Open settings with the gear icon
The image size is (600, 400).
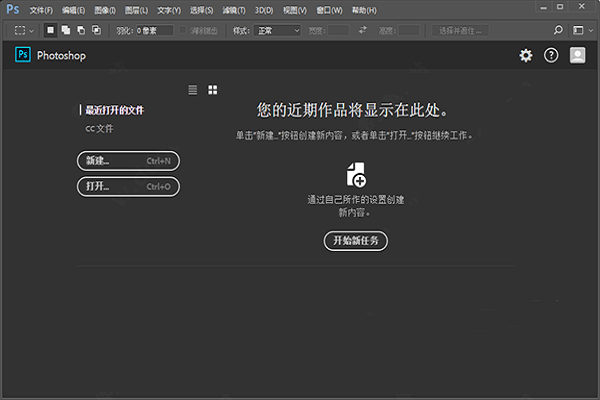[x=526, y=56]
